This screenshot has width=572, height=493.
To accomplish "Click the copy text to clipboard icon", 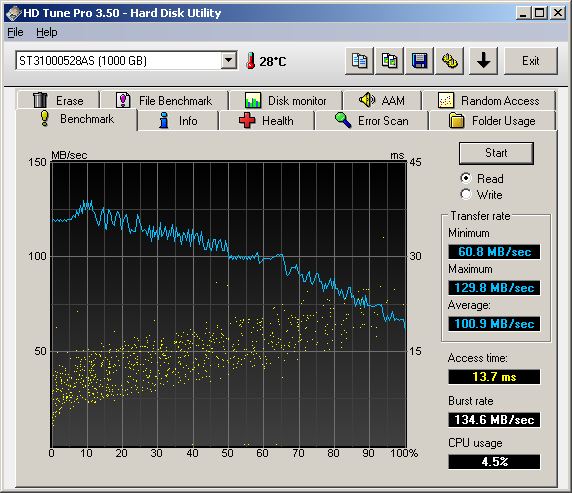I will [x=359, y=61].
